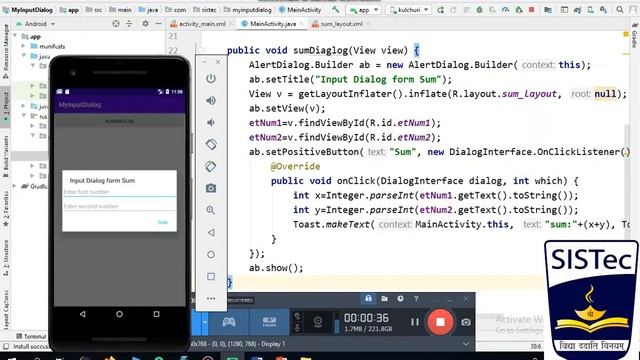640x360 pixels.
Task: Open the SDK Manager icon
Action: (x=604, y=9)
